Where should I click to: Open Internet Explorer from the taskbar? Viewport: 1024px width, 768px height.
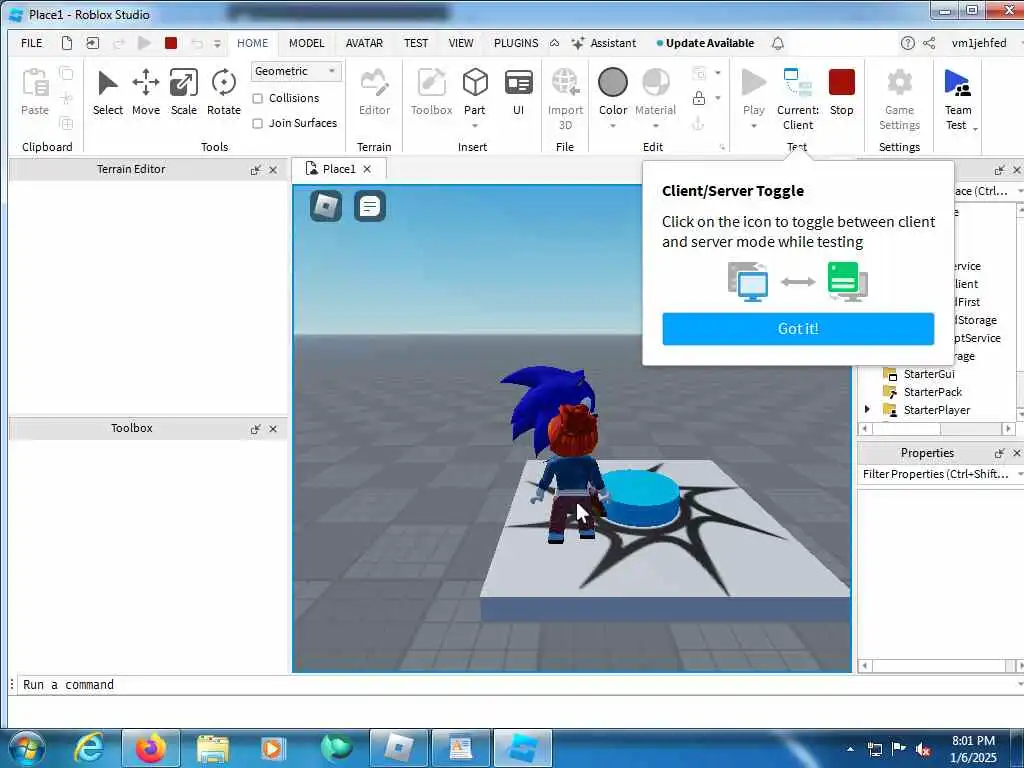89,748
